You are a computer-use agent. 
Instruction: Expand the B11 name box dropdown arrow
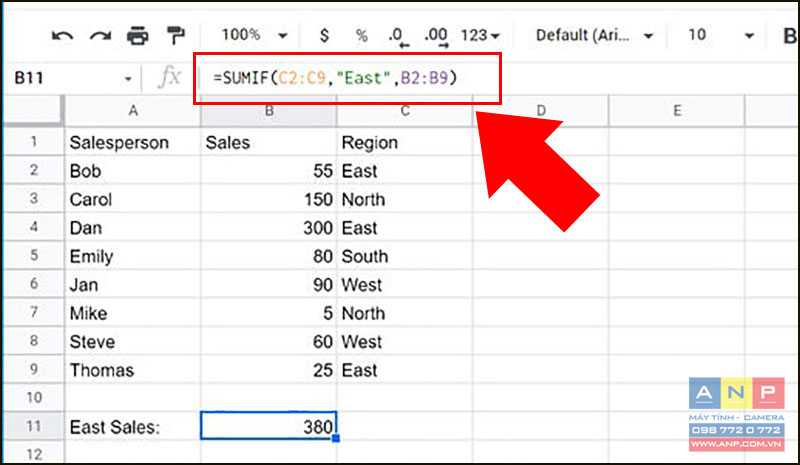pyautogui.click(x=128, y=79)
